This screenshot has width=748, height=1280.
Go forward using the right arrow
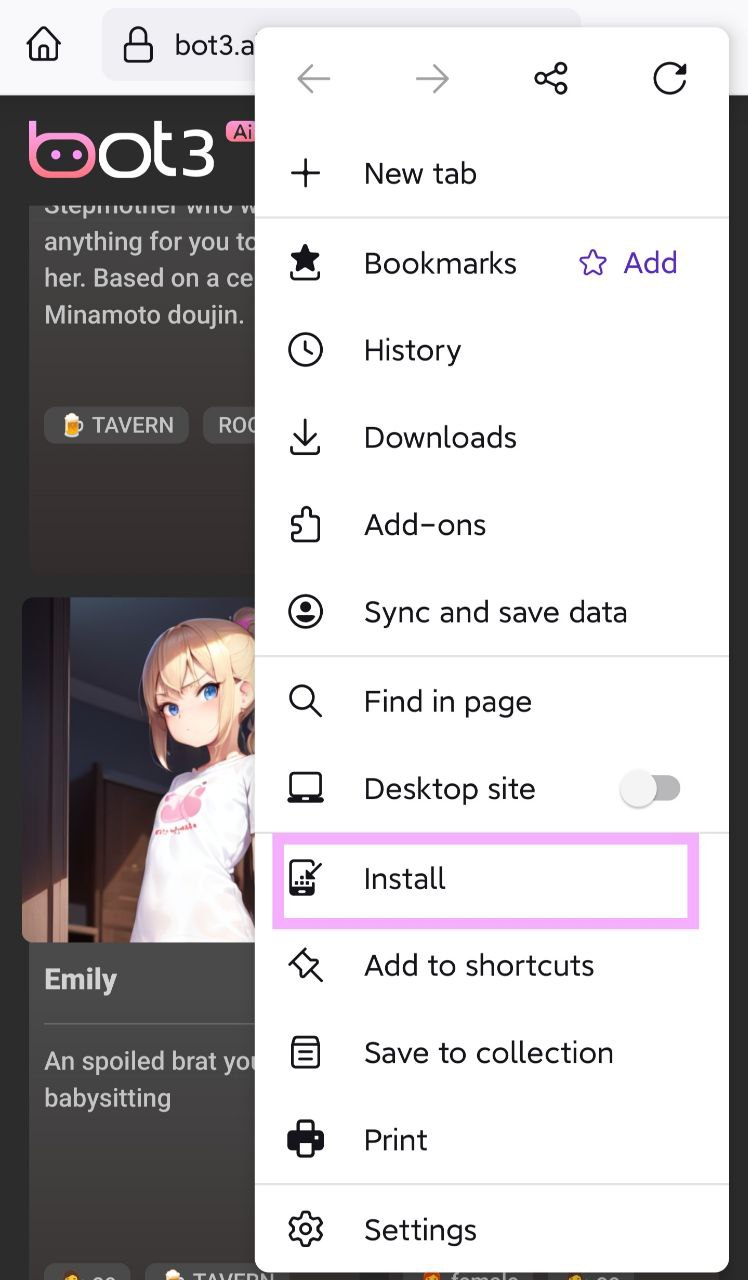[x=432, y=79]
